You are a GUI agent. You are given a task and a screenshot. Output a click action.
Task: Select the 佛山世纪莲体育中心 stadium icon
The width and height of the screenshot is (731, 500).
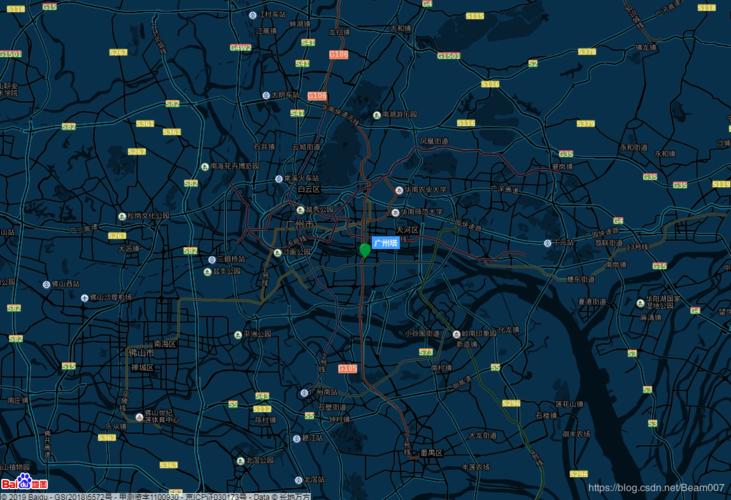[139, 417]
